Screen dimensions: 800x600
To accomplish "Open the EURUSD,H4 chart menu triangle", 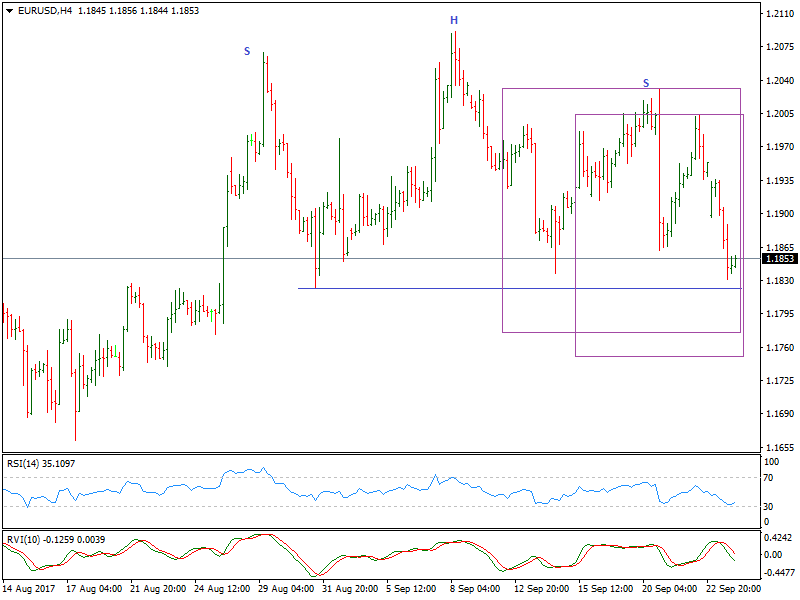I will point(10,11).
